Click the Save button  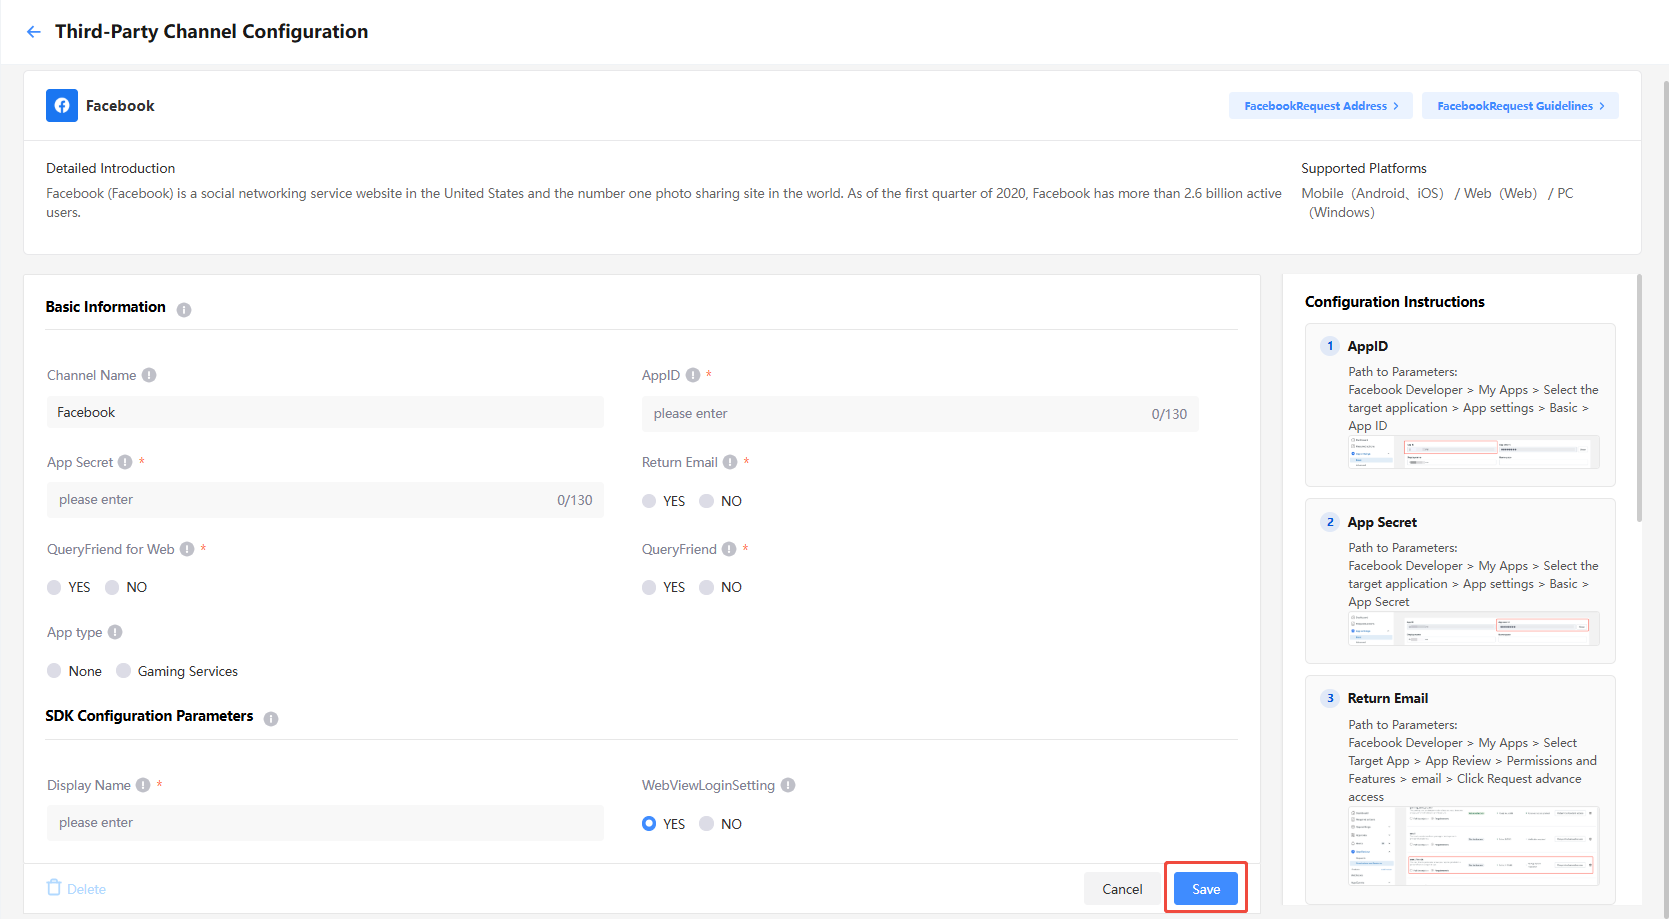tap(1206, 889)
